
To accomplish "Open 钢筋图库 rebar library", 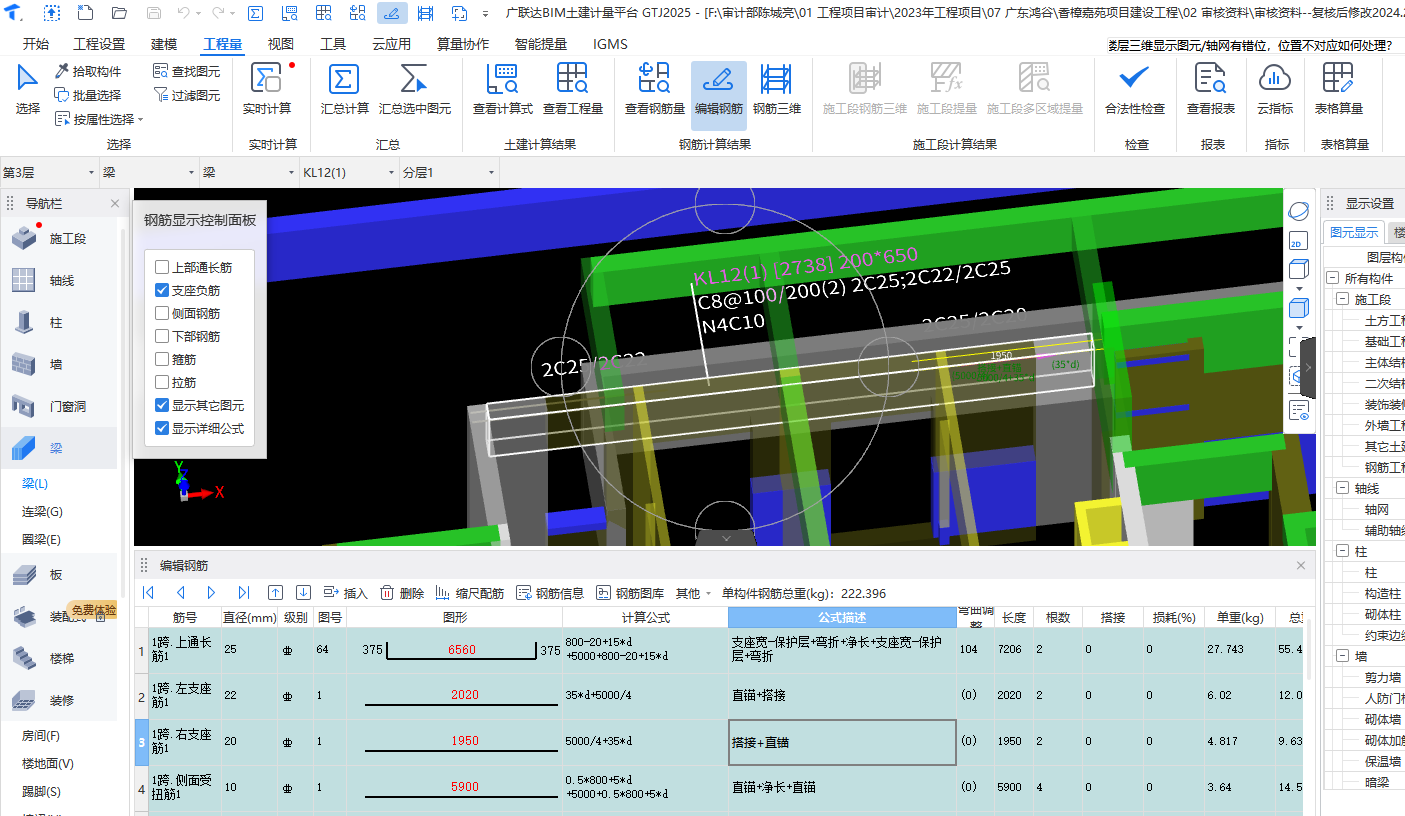I will tap(630, 593).
